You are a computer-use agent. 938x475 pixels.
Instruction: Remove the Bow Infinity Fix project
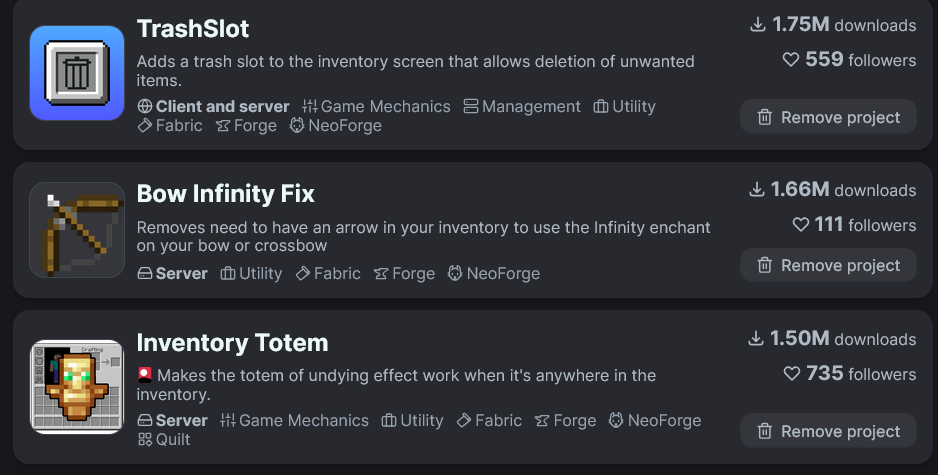point(828,265)
